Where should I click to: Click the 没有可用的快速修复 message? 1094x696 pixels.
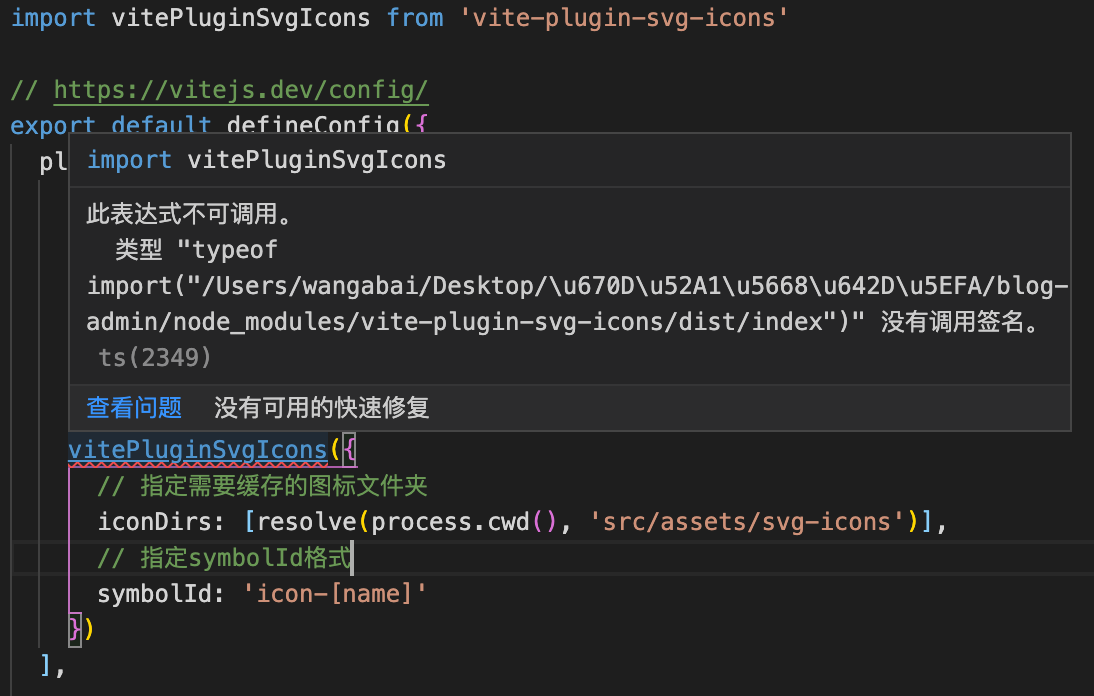pyautogui.click(x=321, y=407)
